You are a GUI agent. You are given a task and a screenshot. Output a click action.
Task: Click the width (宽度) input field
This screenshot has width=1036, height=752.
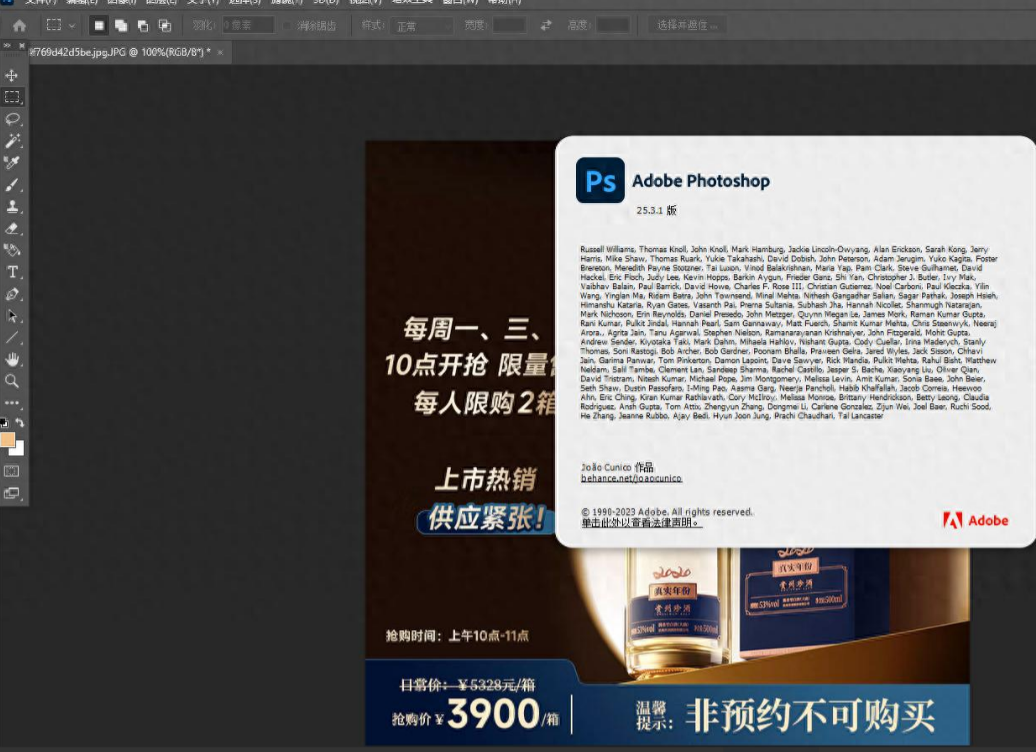point(509,26)
